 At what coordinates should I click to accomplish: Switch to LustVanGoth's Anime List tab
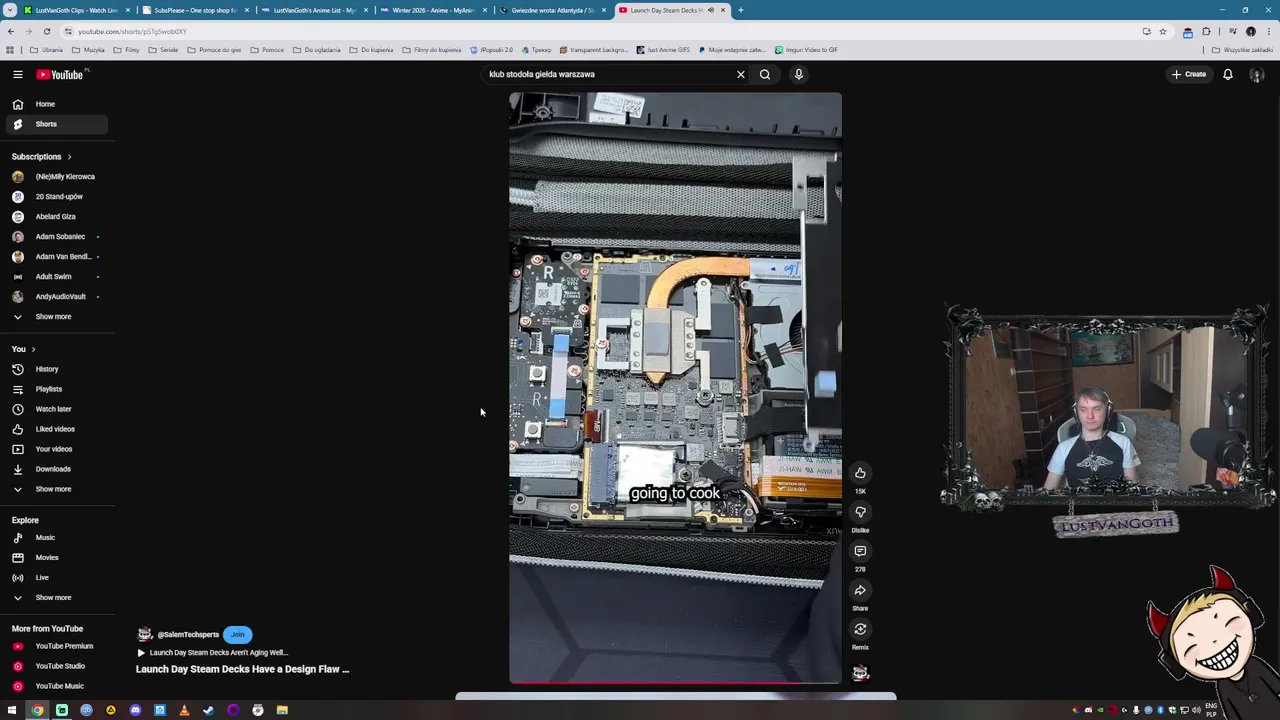pos(314,10)
